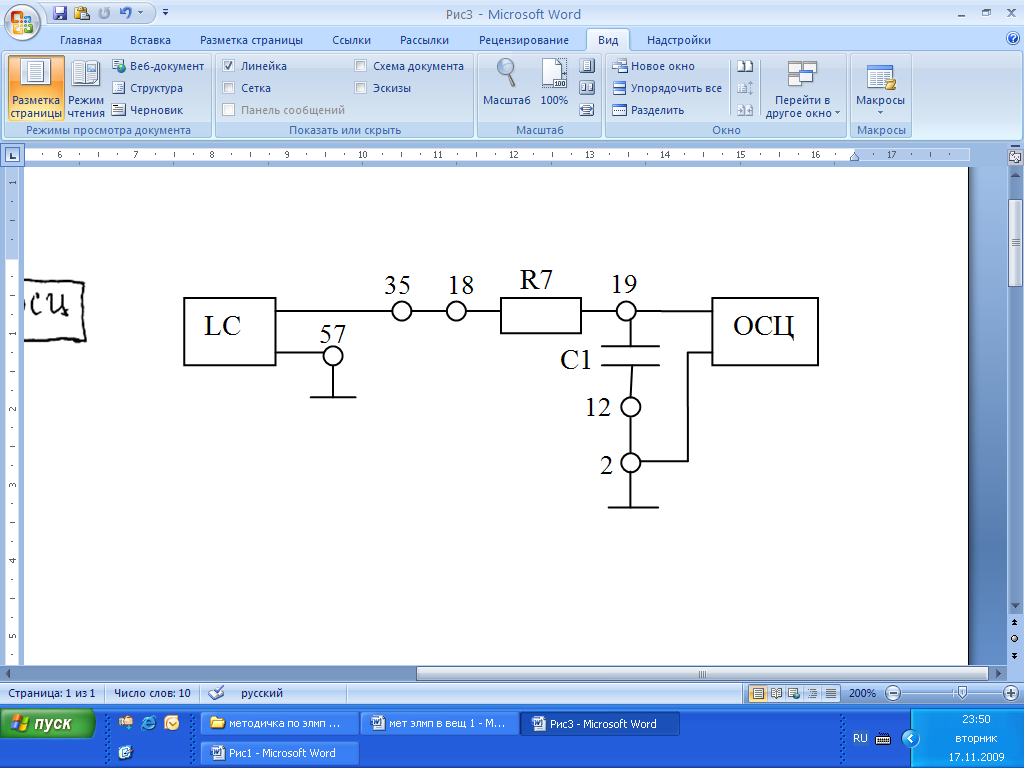Viewport: 1024px width, 768px height.
Task: Click the right indent marker on ruler
Action: (854, 156)
